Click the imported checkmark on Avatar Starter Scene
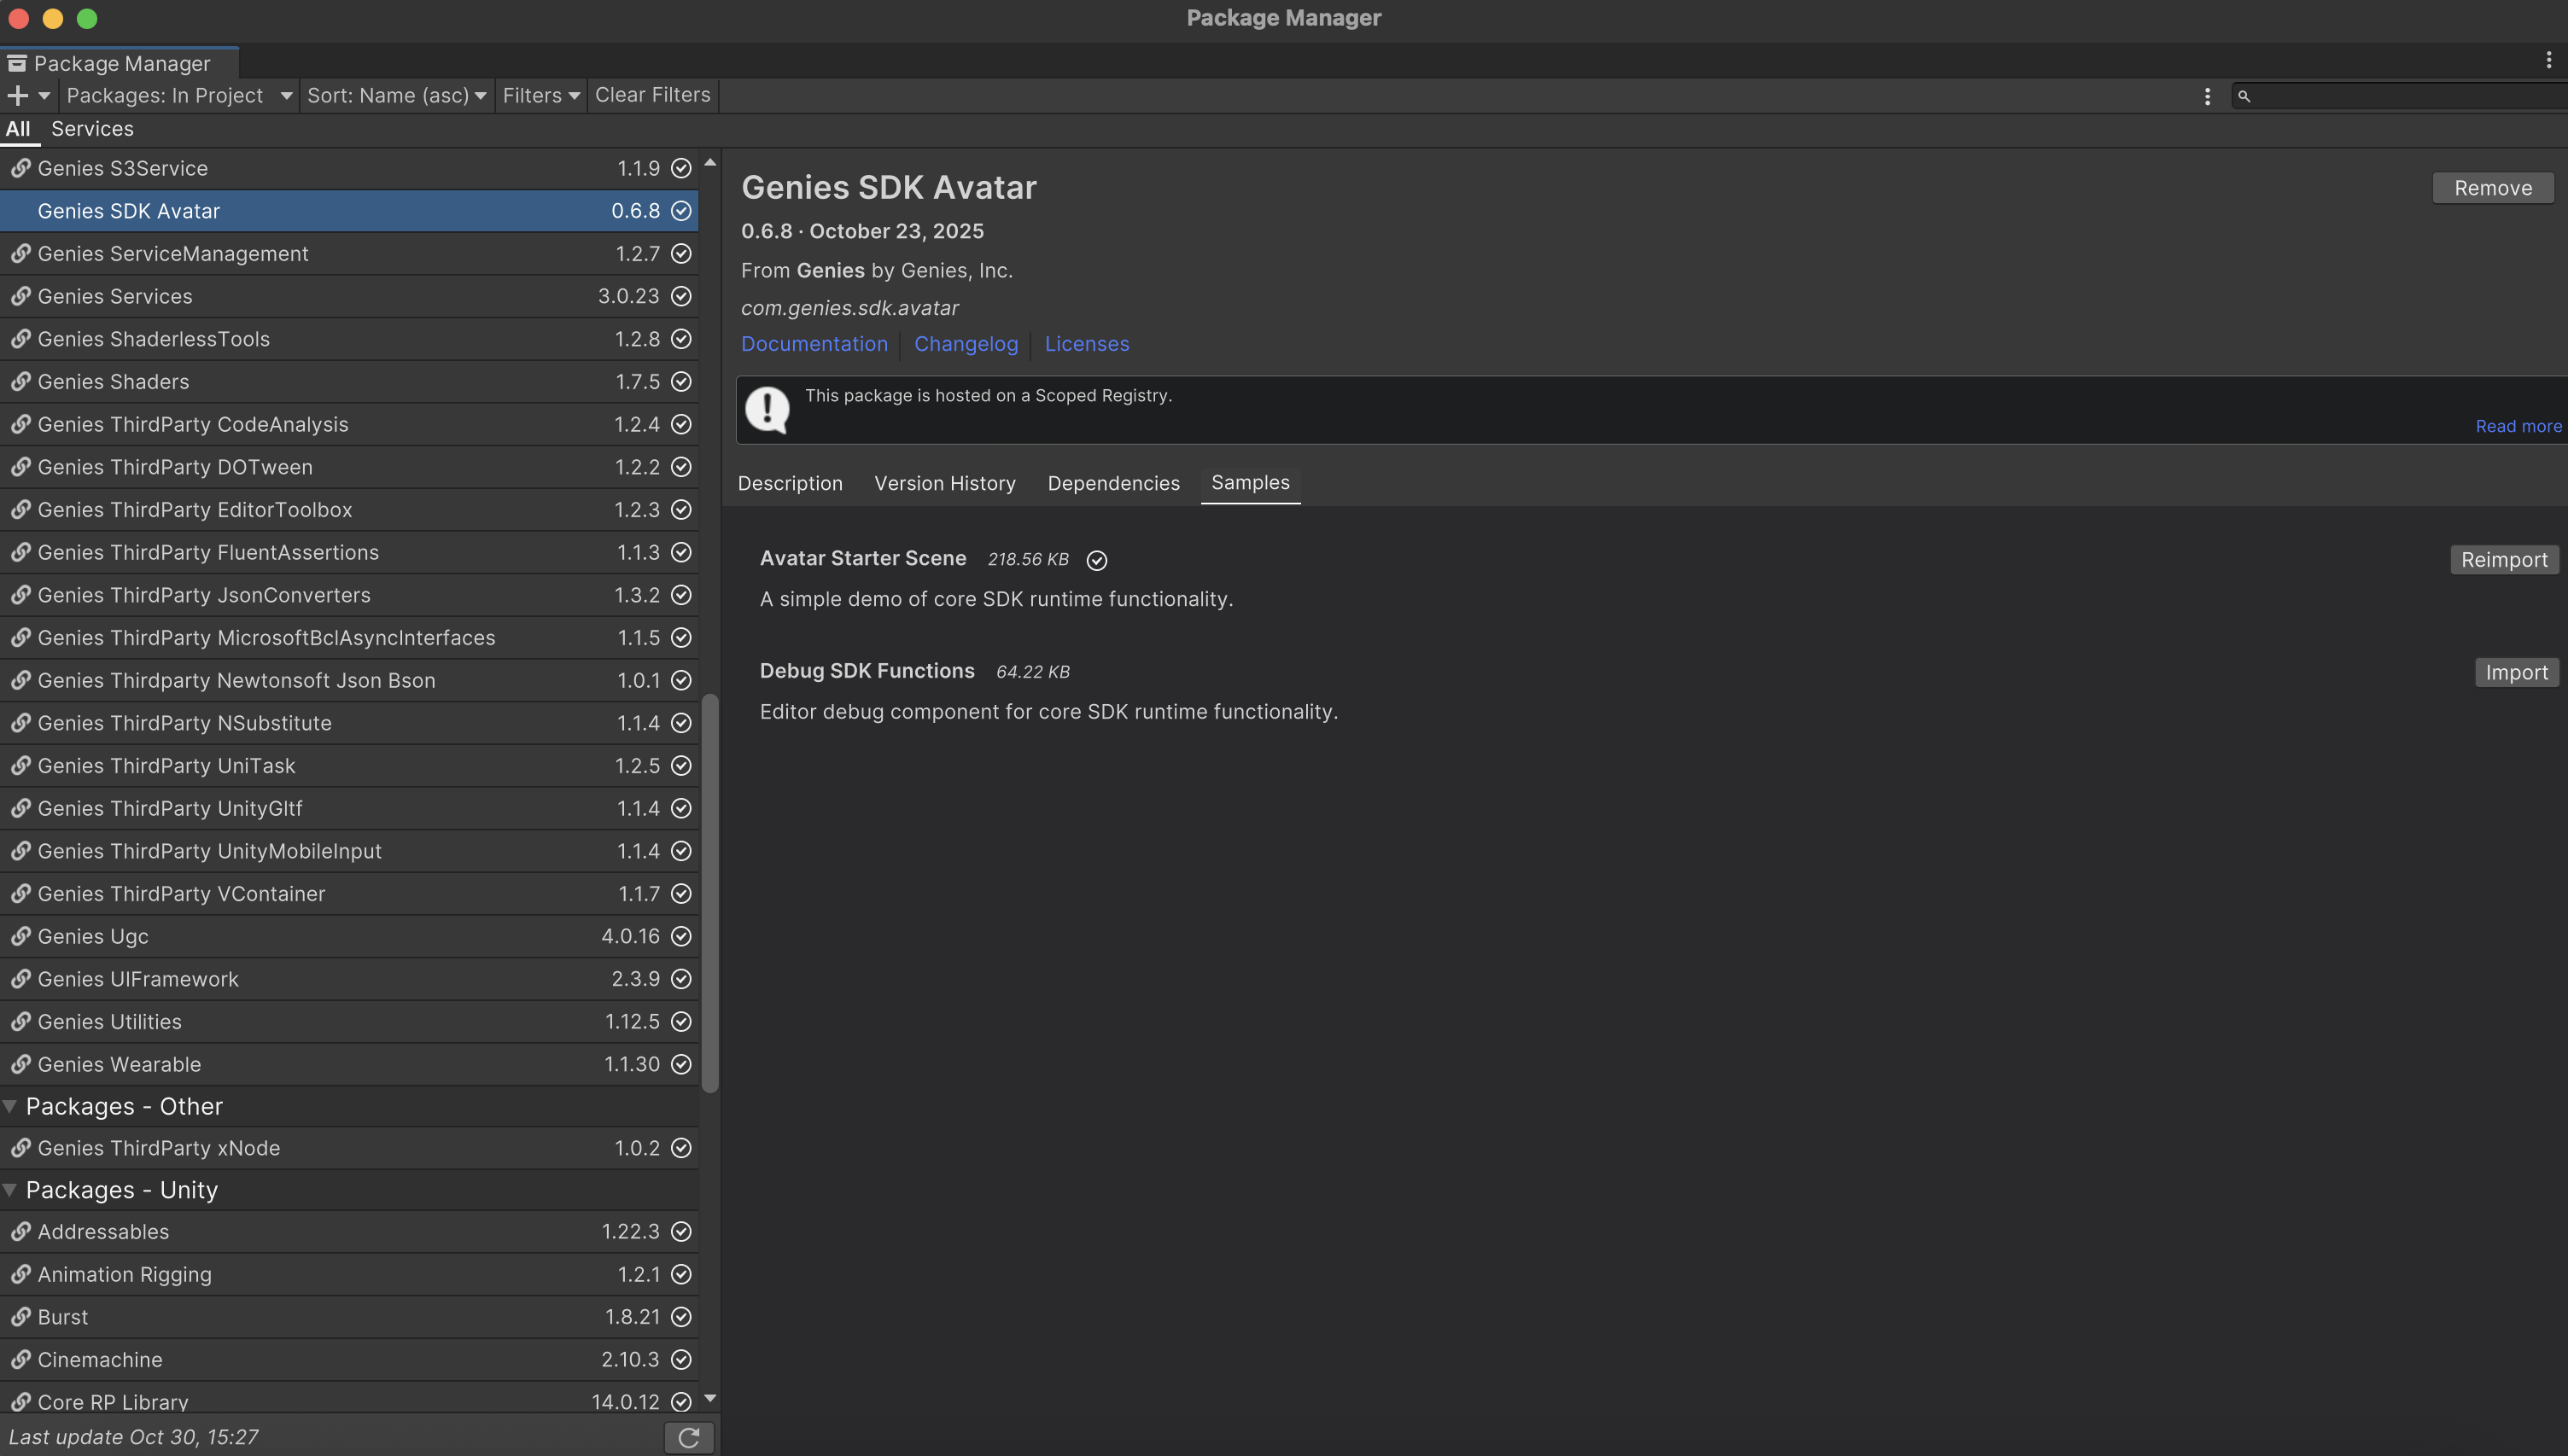 (x=1096, y=560)
